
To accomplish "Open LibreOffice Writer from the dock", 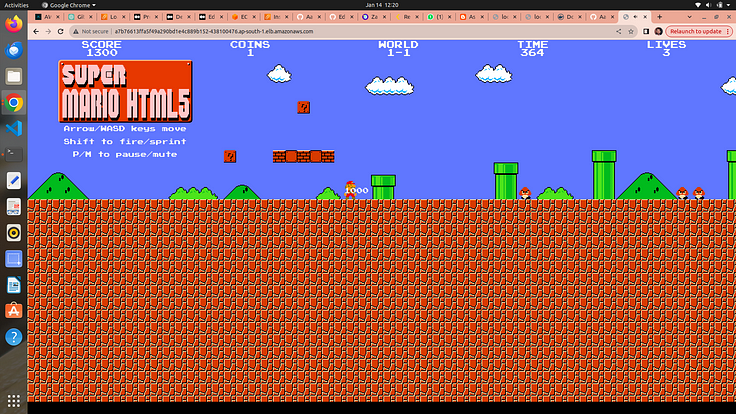I will coord(14,285).
